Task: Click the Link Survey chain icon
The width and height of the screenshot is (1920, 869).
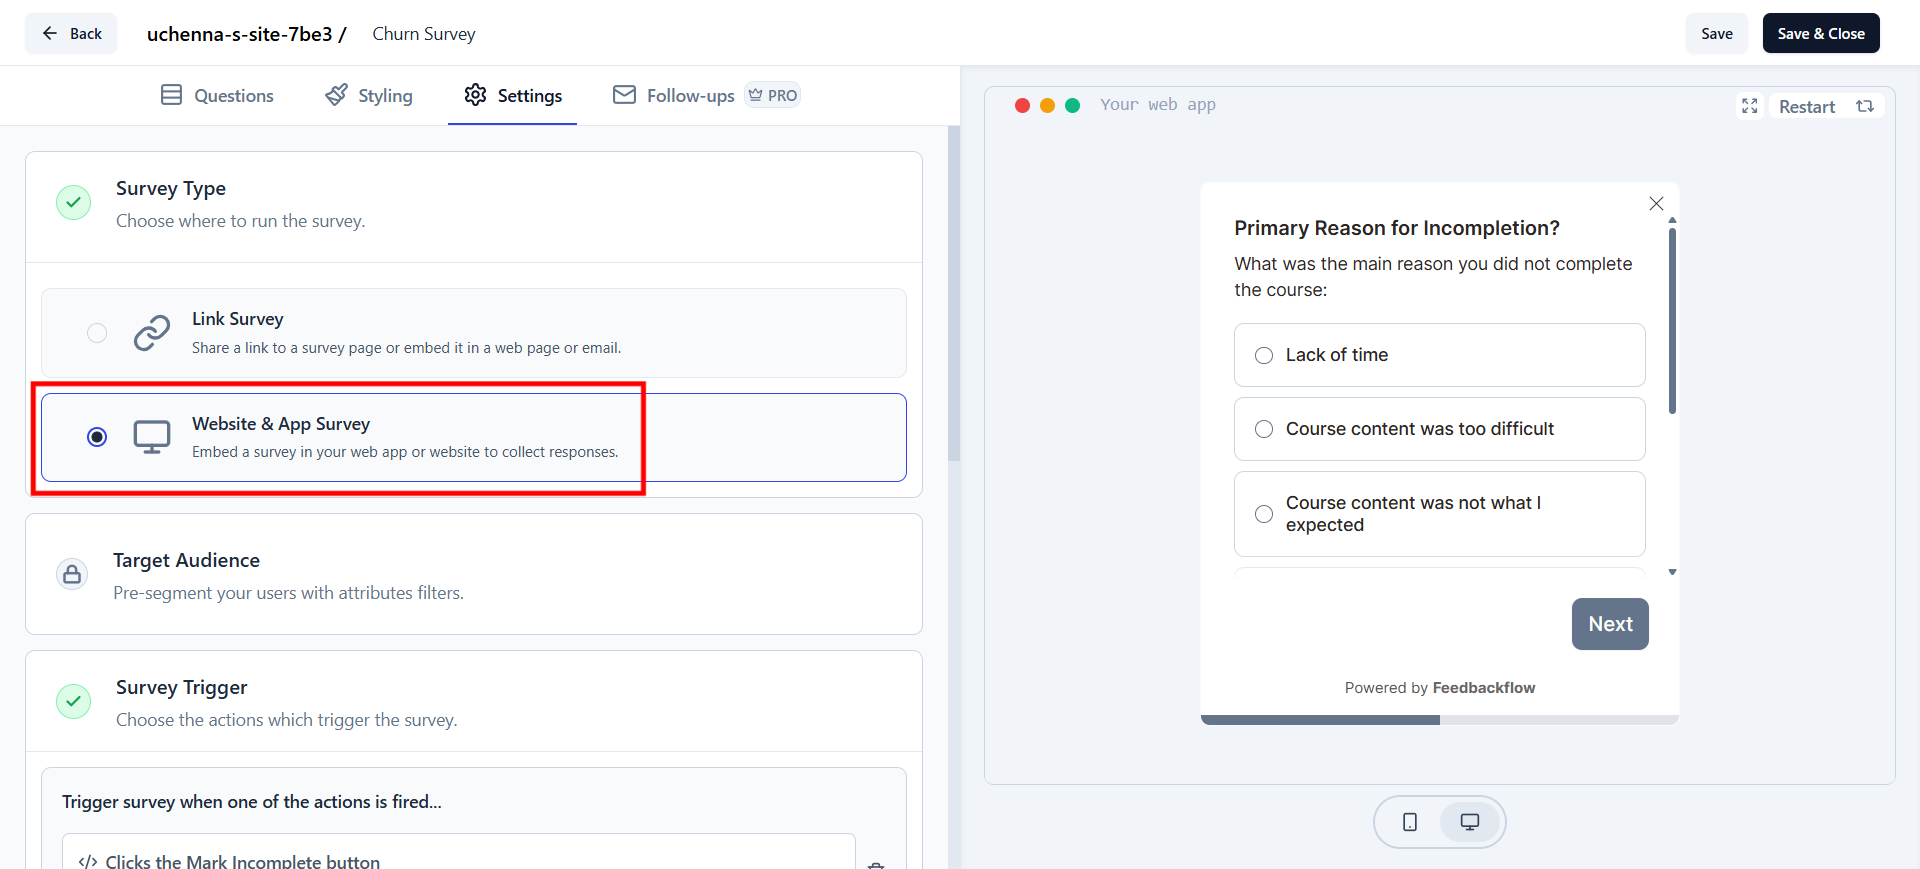Action: (152, 333)
